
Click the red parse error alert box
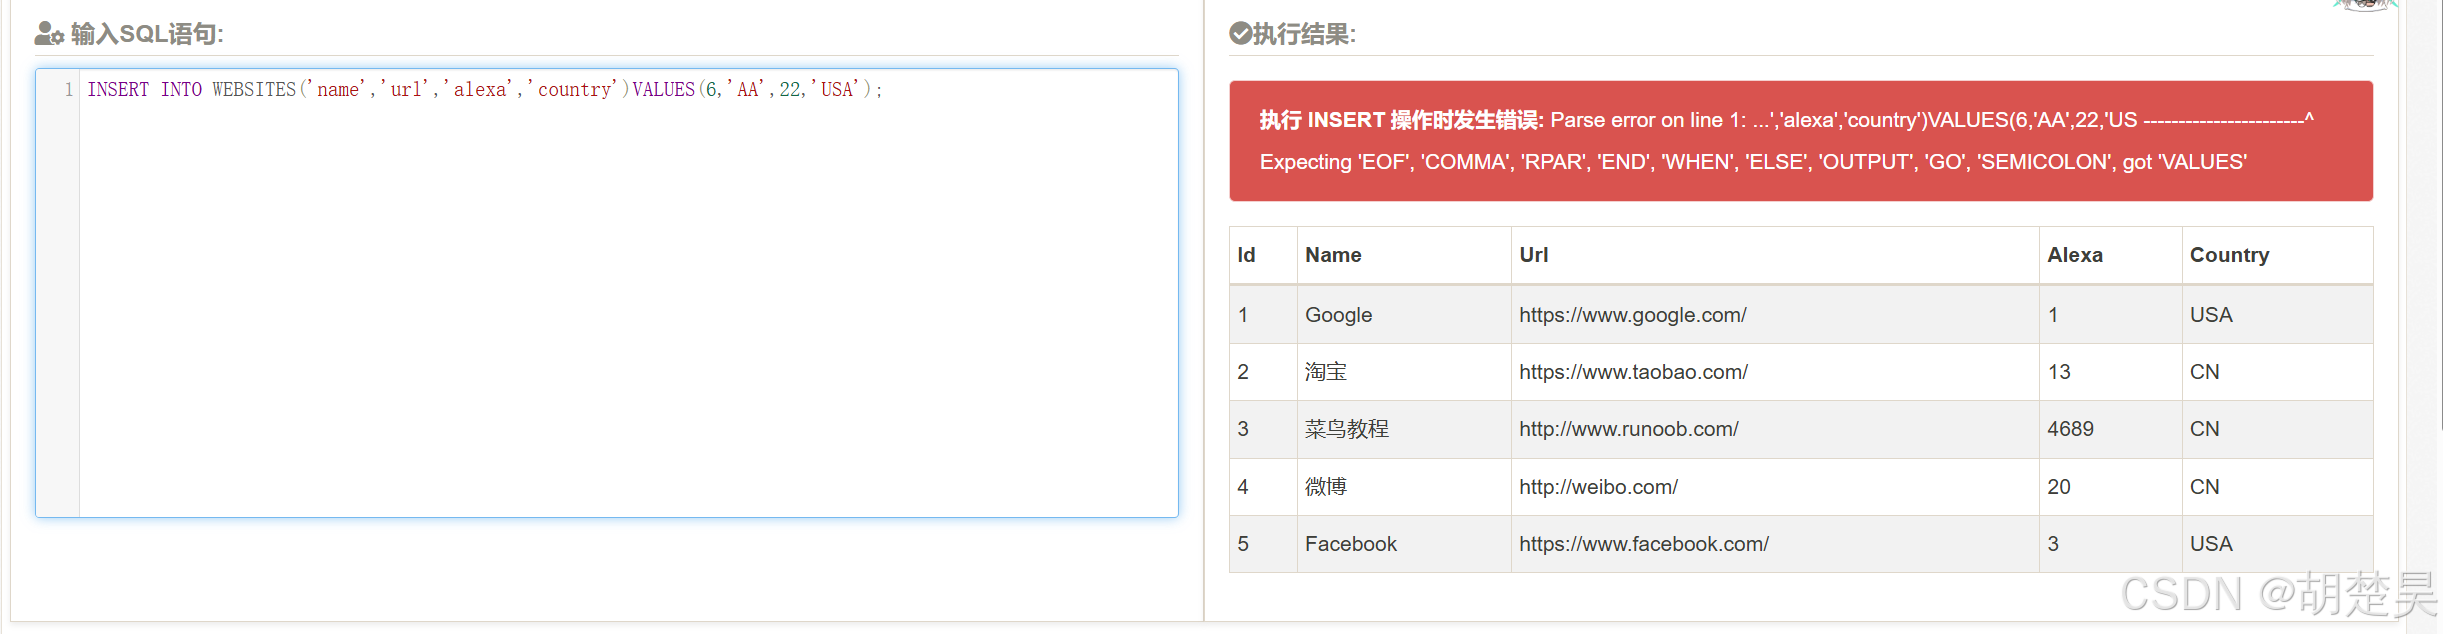(1800, 141)
